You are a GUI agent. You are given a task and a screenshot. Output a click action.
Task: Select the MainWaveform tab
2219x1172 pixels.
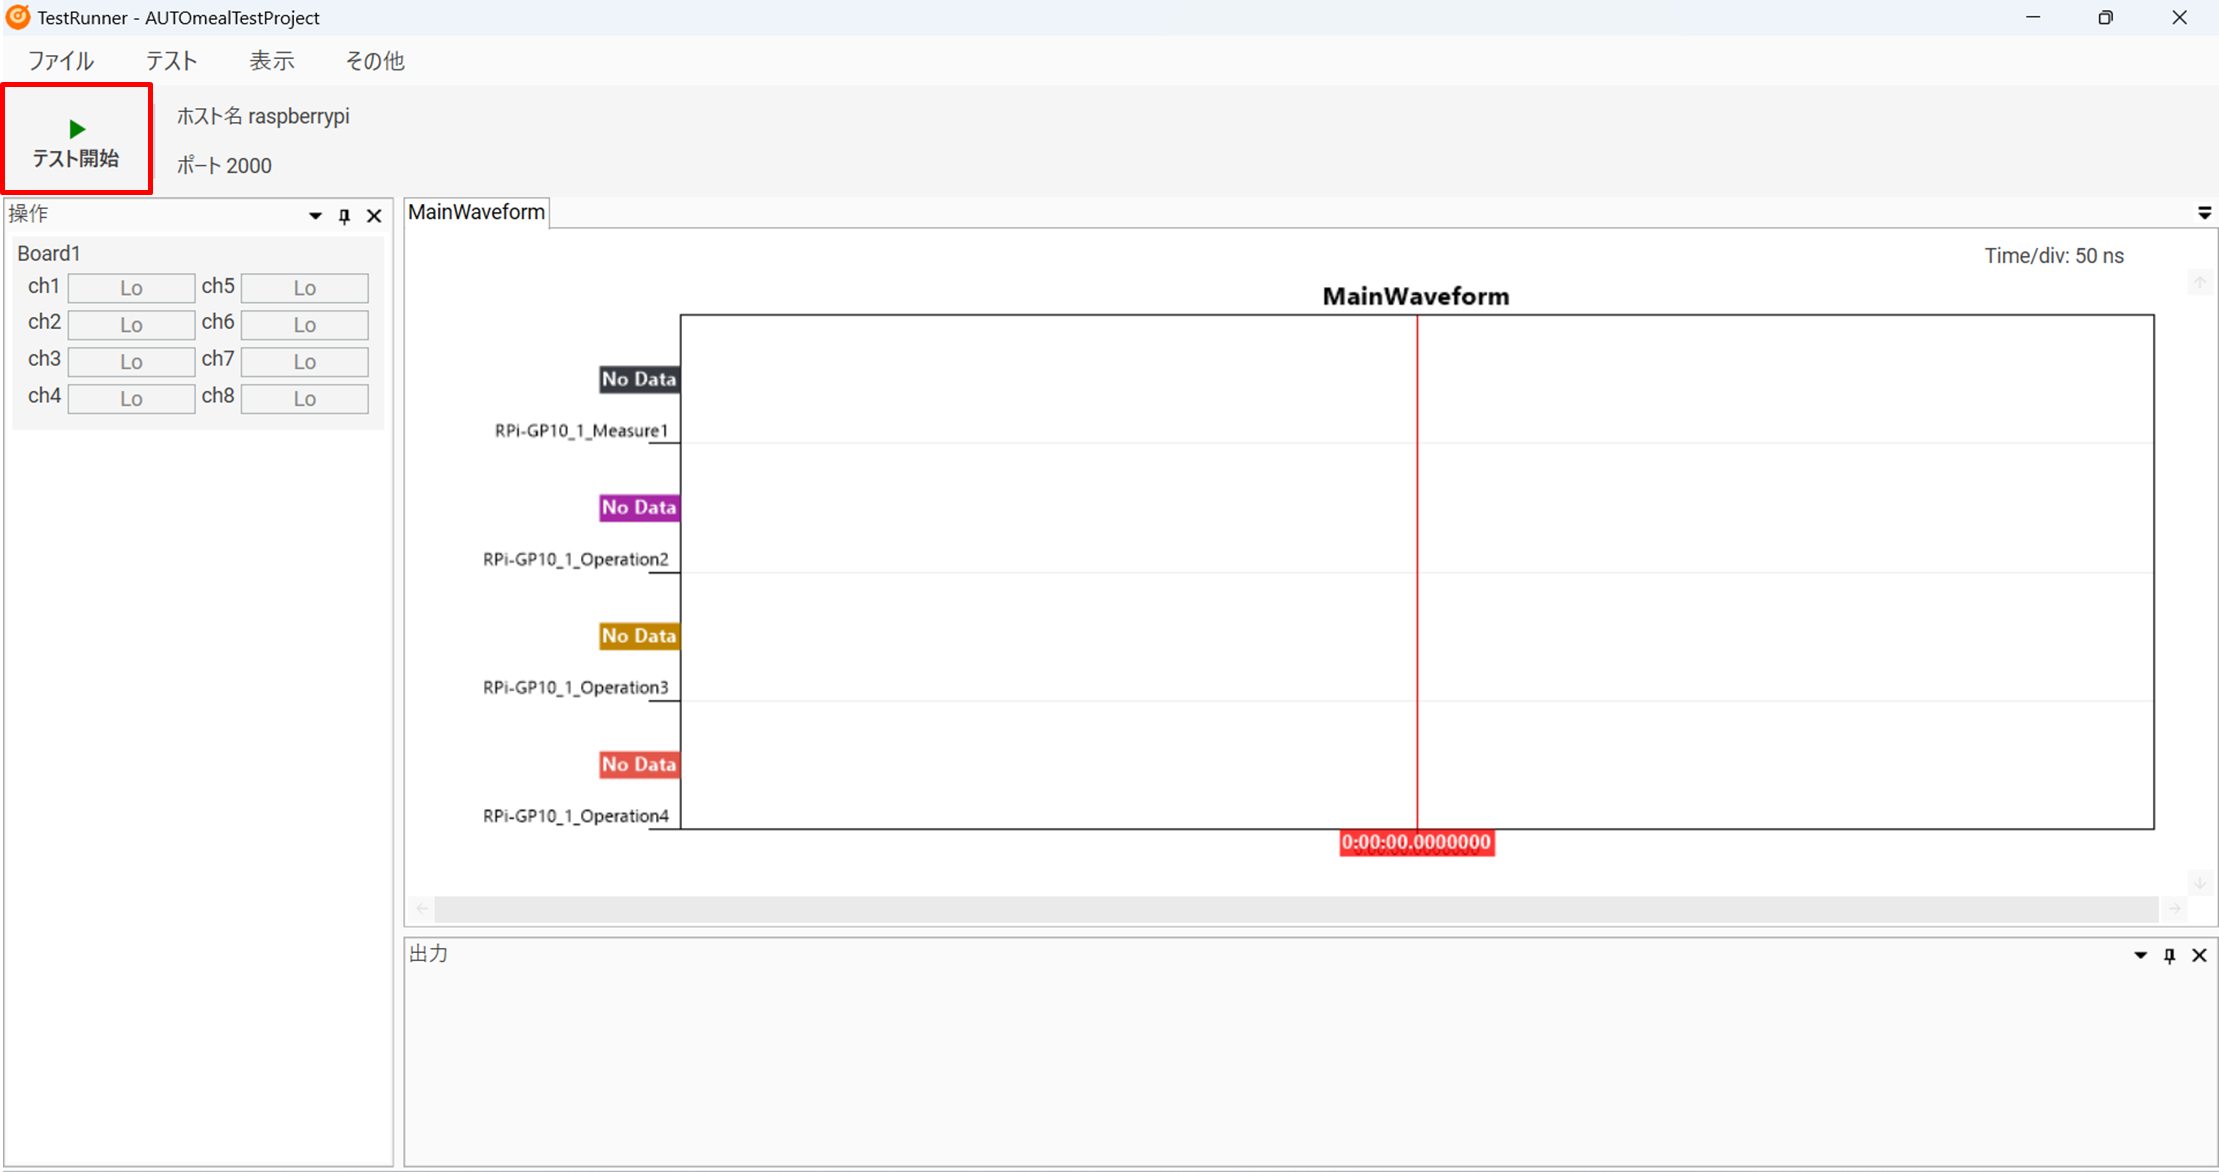(476, 212)
